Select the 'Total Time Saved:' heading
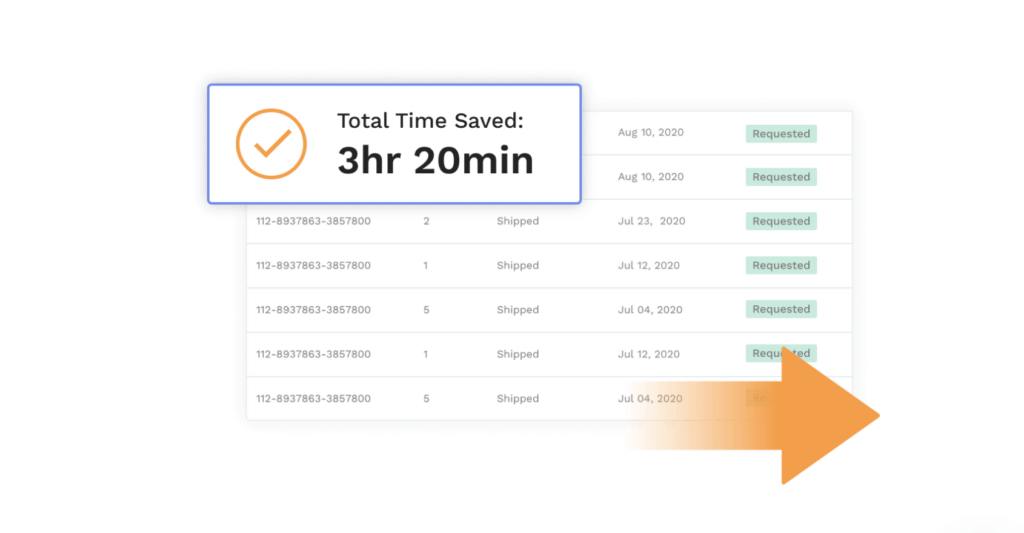The height and width of the screenshot is (533, 1024). pos(430,121)
